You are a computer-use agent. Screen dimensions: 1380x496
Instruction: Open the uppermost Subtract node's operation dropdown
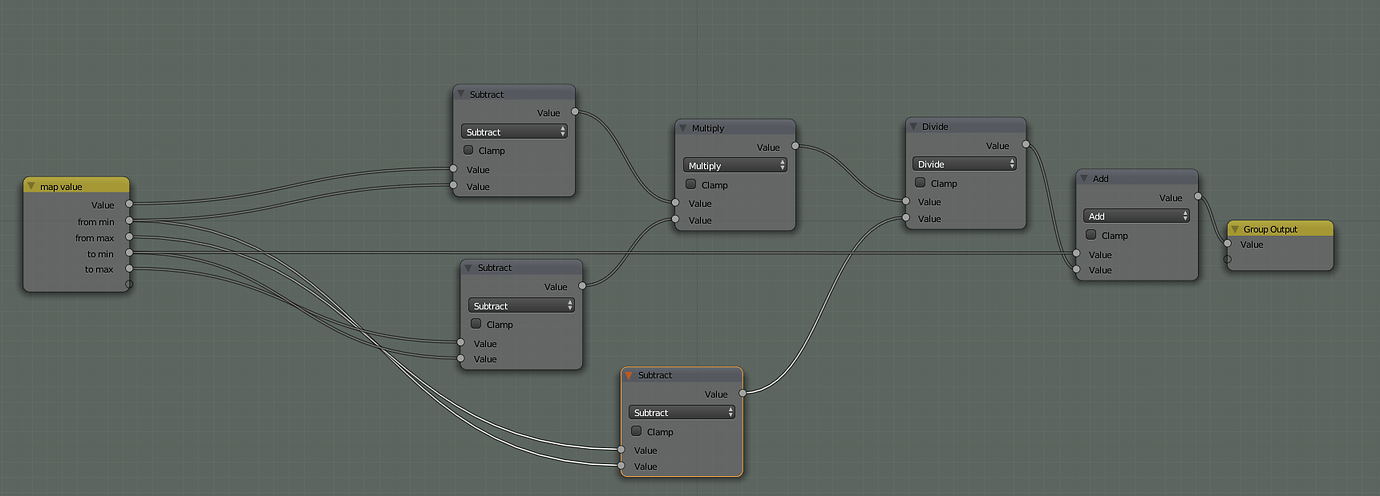pos(514,131)
